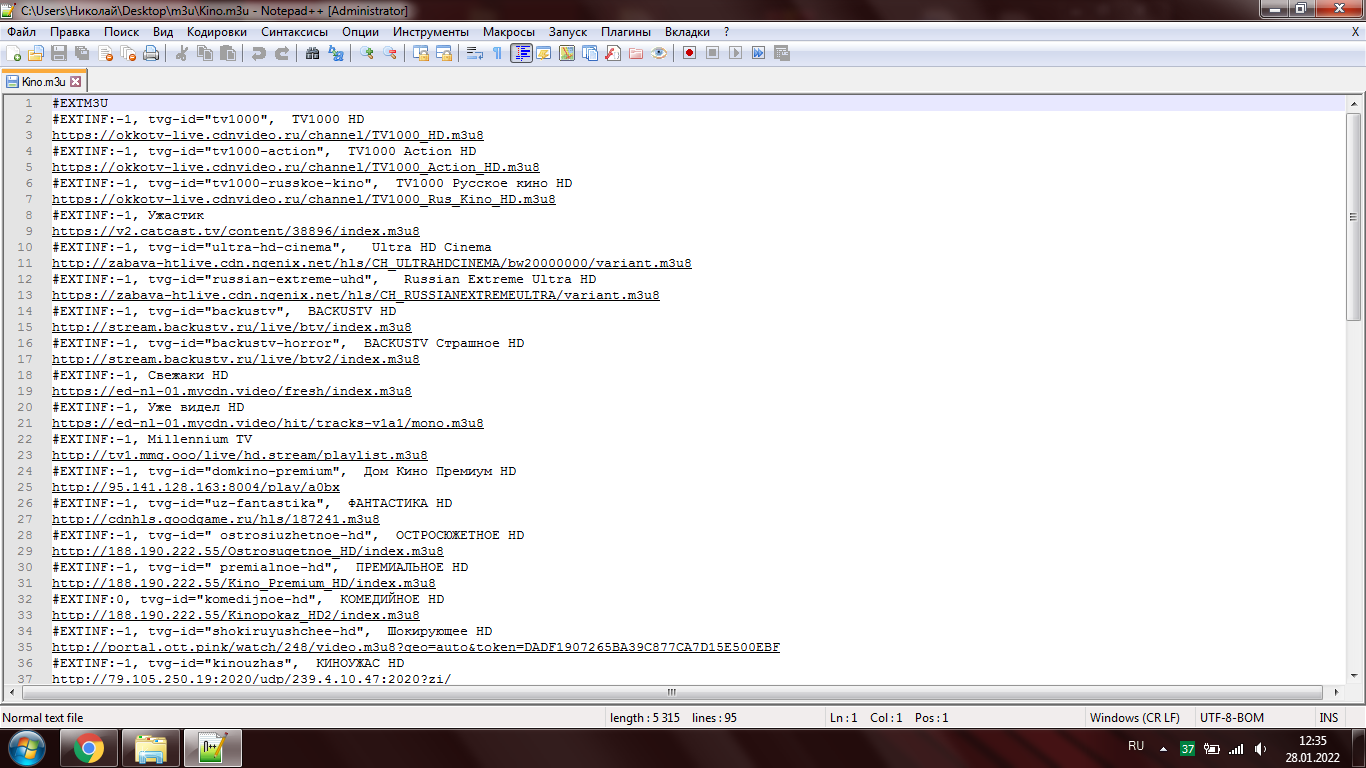The width and height of the screenshot is (1366, 768).
Task: Click the line with "Millennium TV"
Action: pyautogui.click(x=152, y=439)
